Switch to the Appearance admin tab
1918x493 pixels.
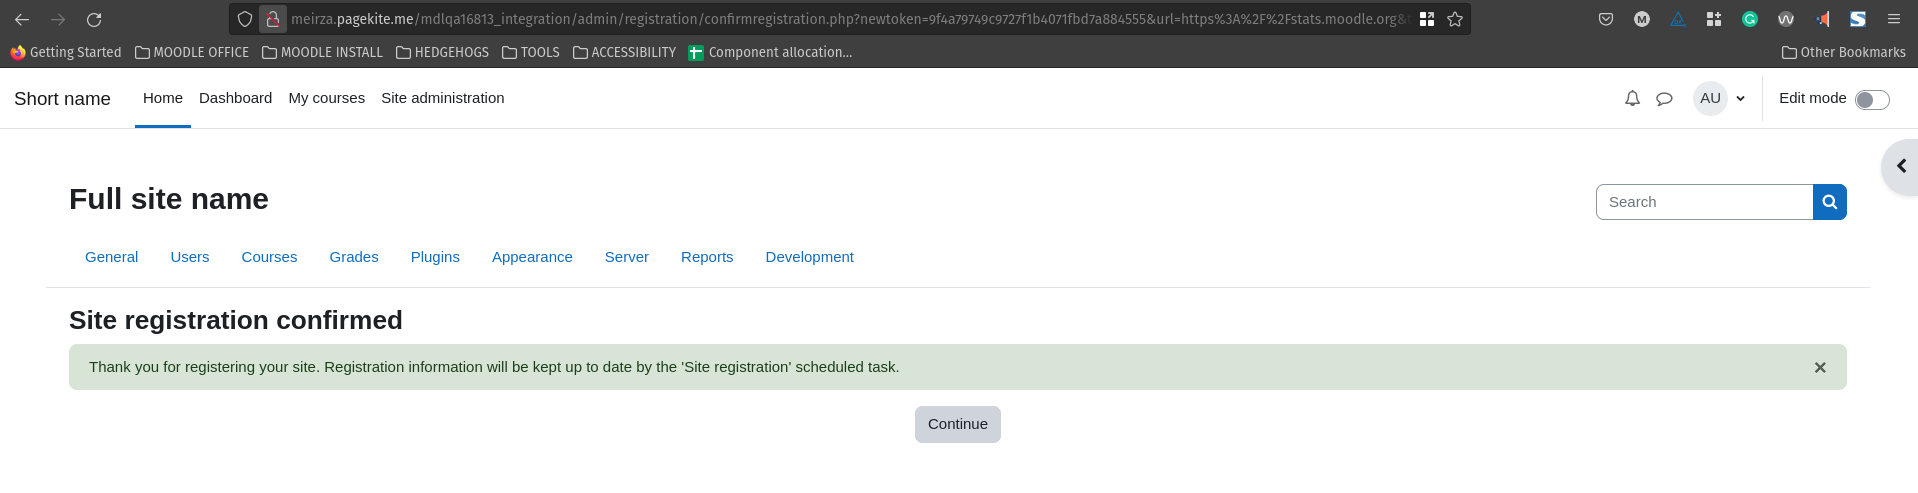point(532,257)
